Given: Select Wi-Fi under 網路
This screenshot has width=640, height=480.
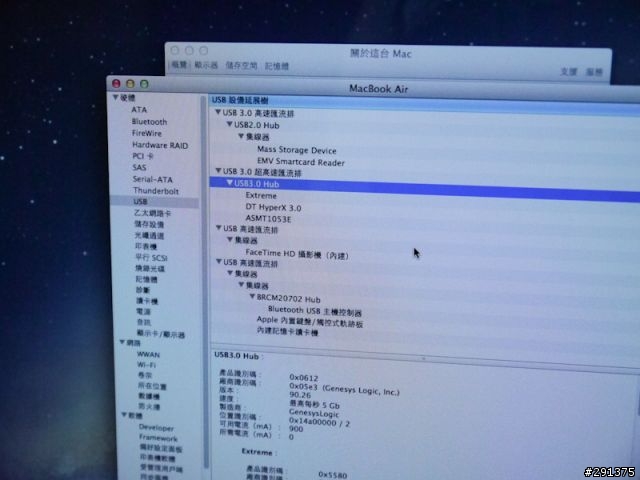Looking at the screenshot, I should click(x=147, y=365).
